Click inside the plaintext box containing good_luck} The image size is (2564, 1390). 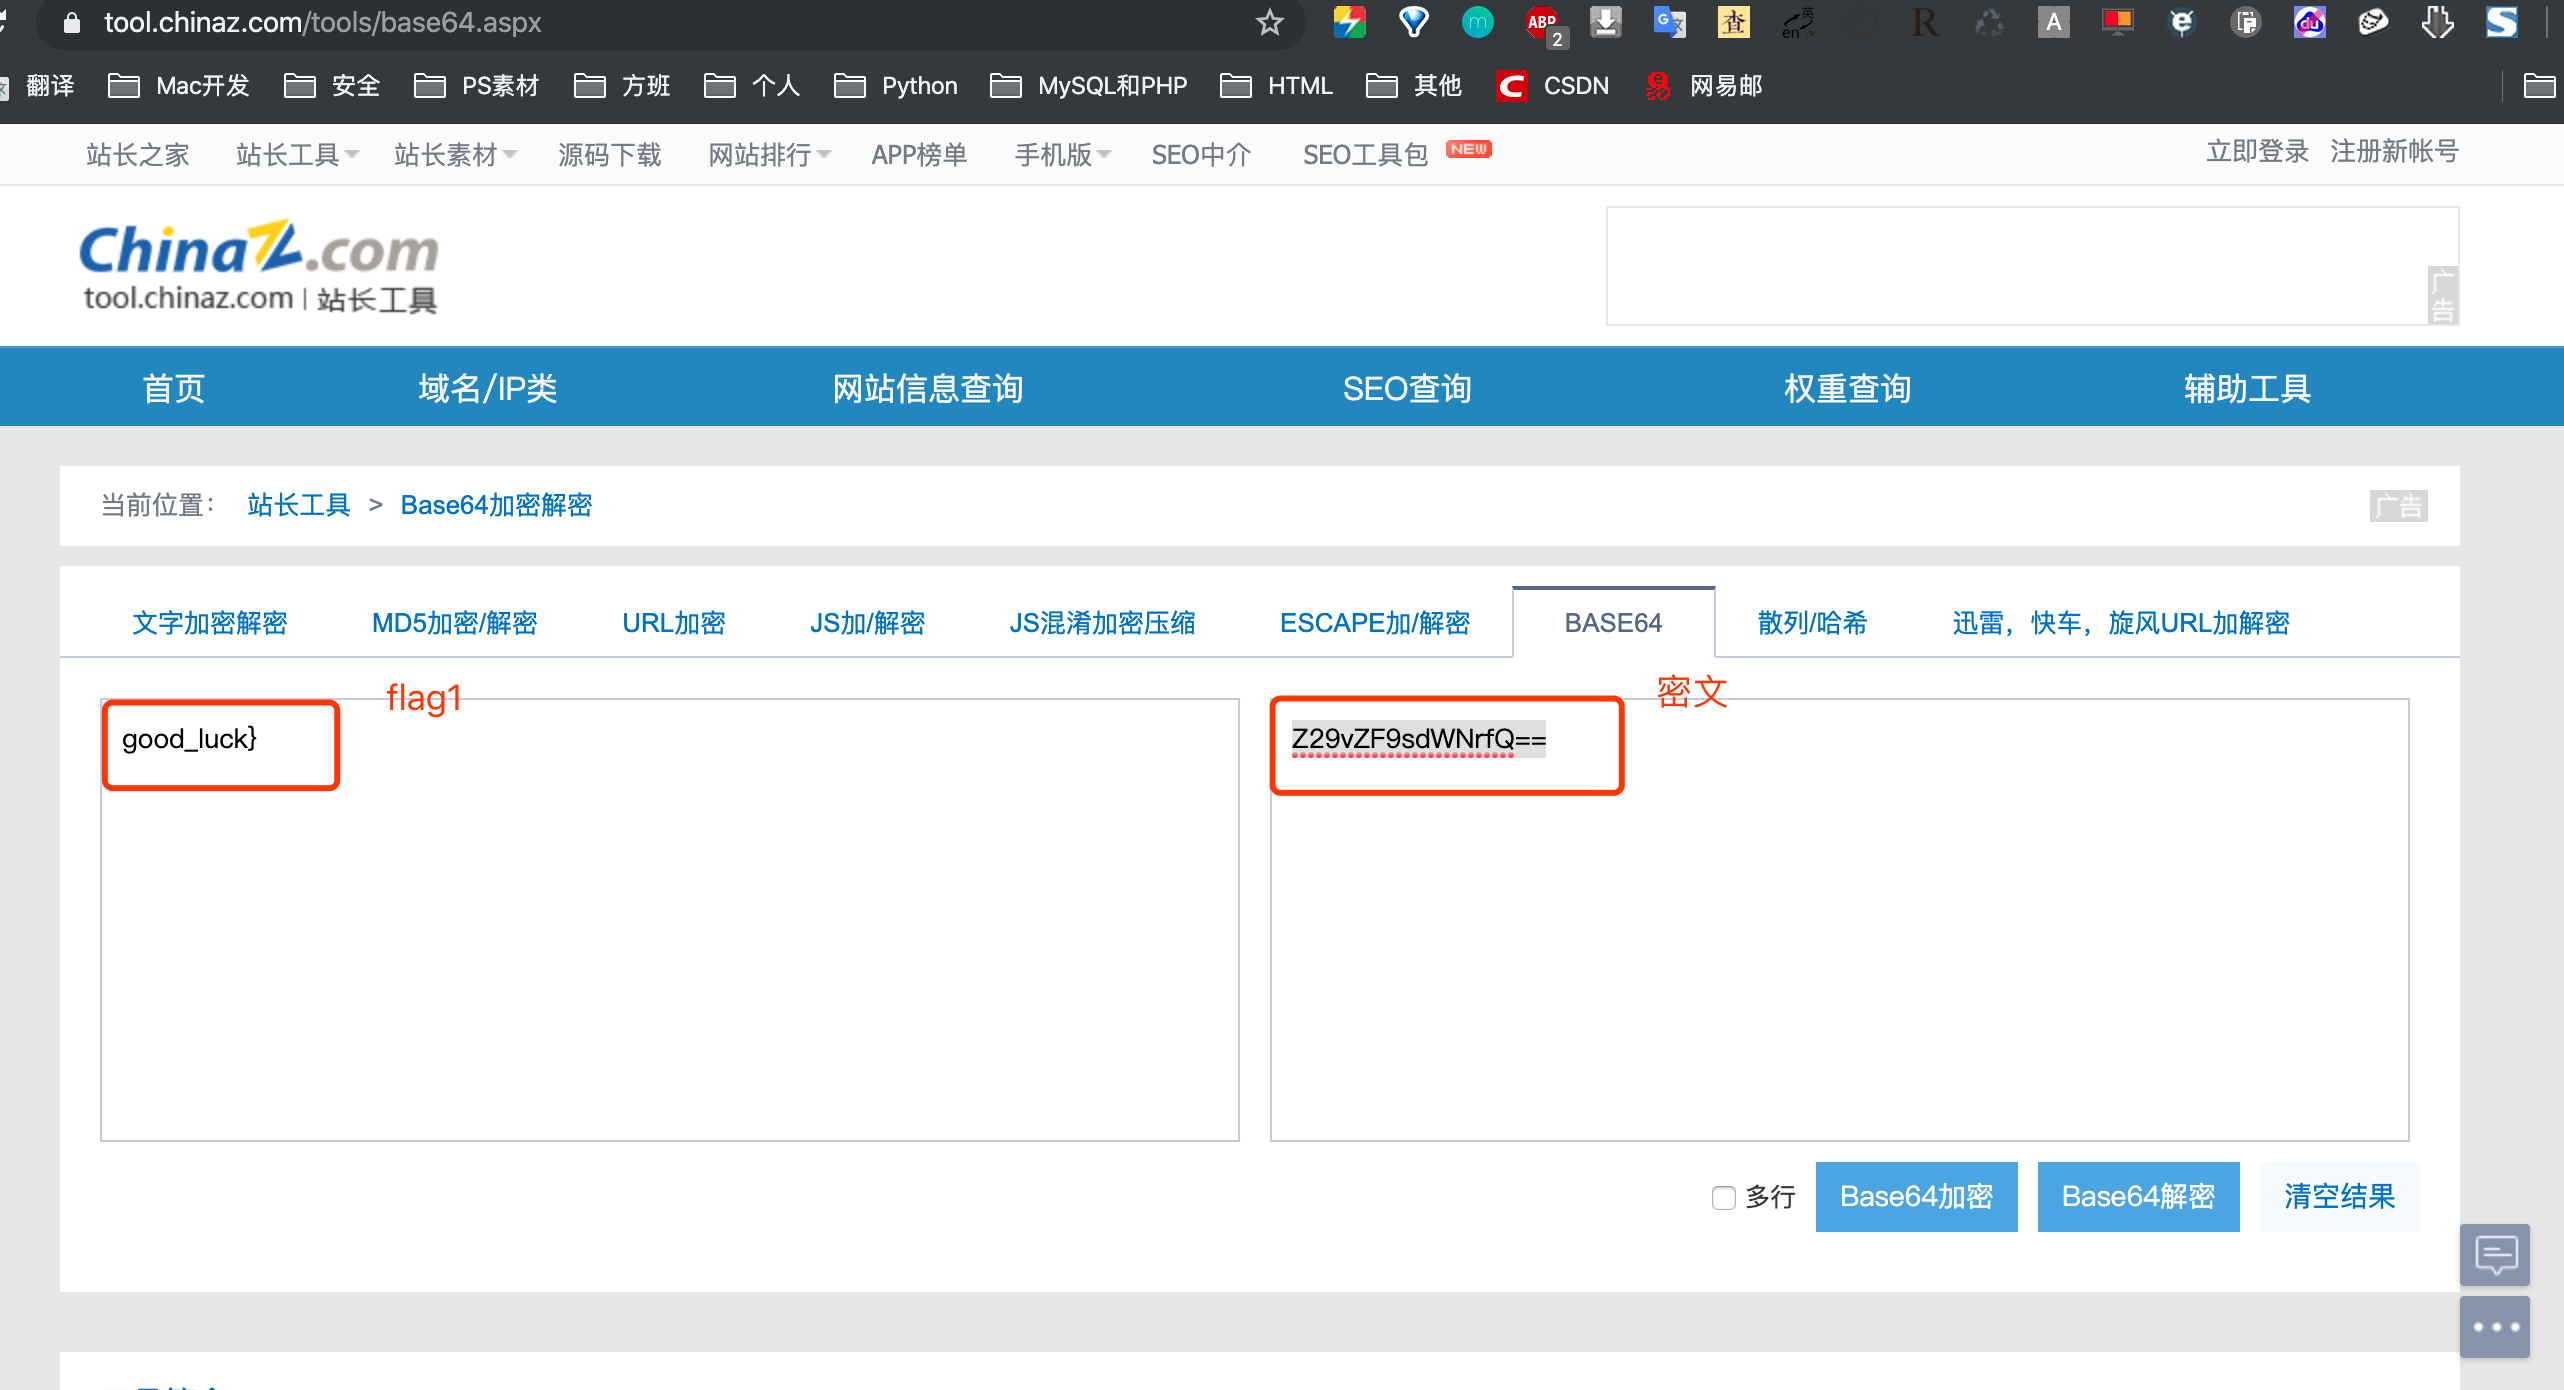pyautogui.click(x=669, y=919)
